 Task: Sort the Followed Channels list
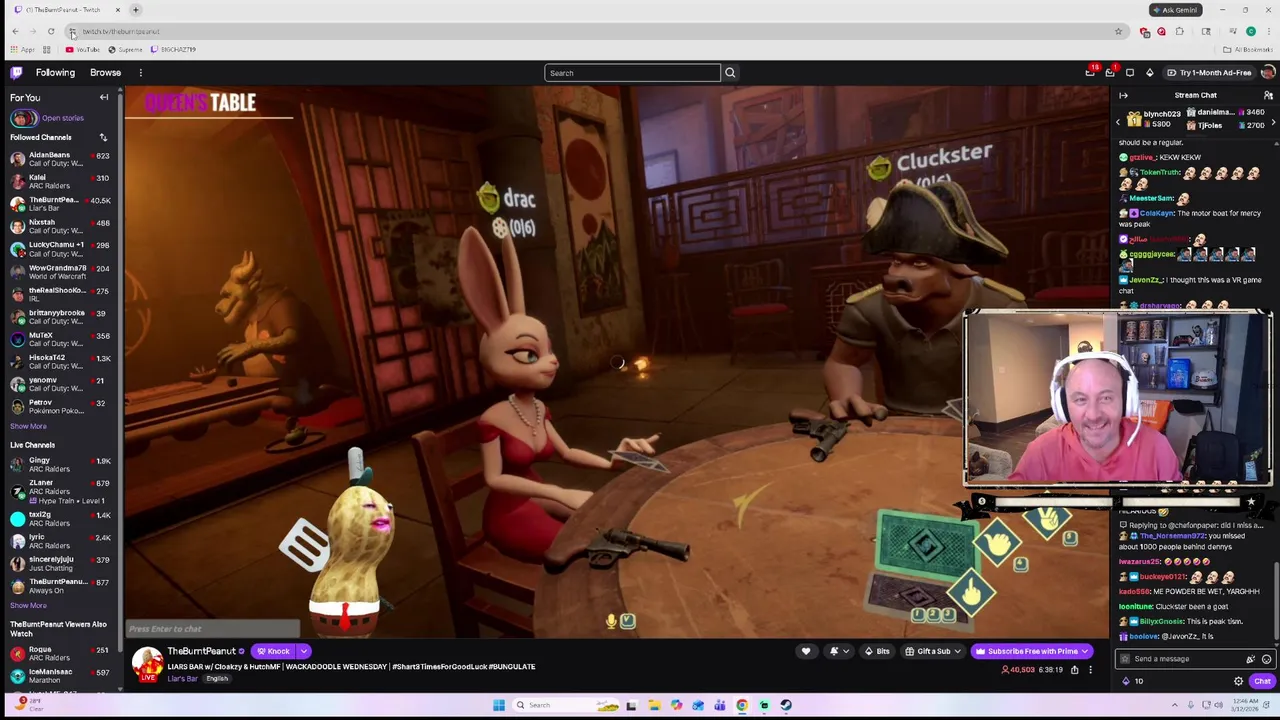click(x=103, y=137)
